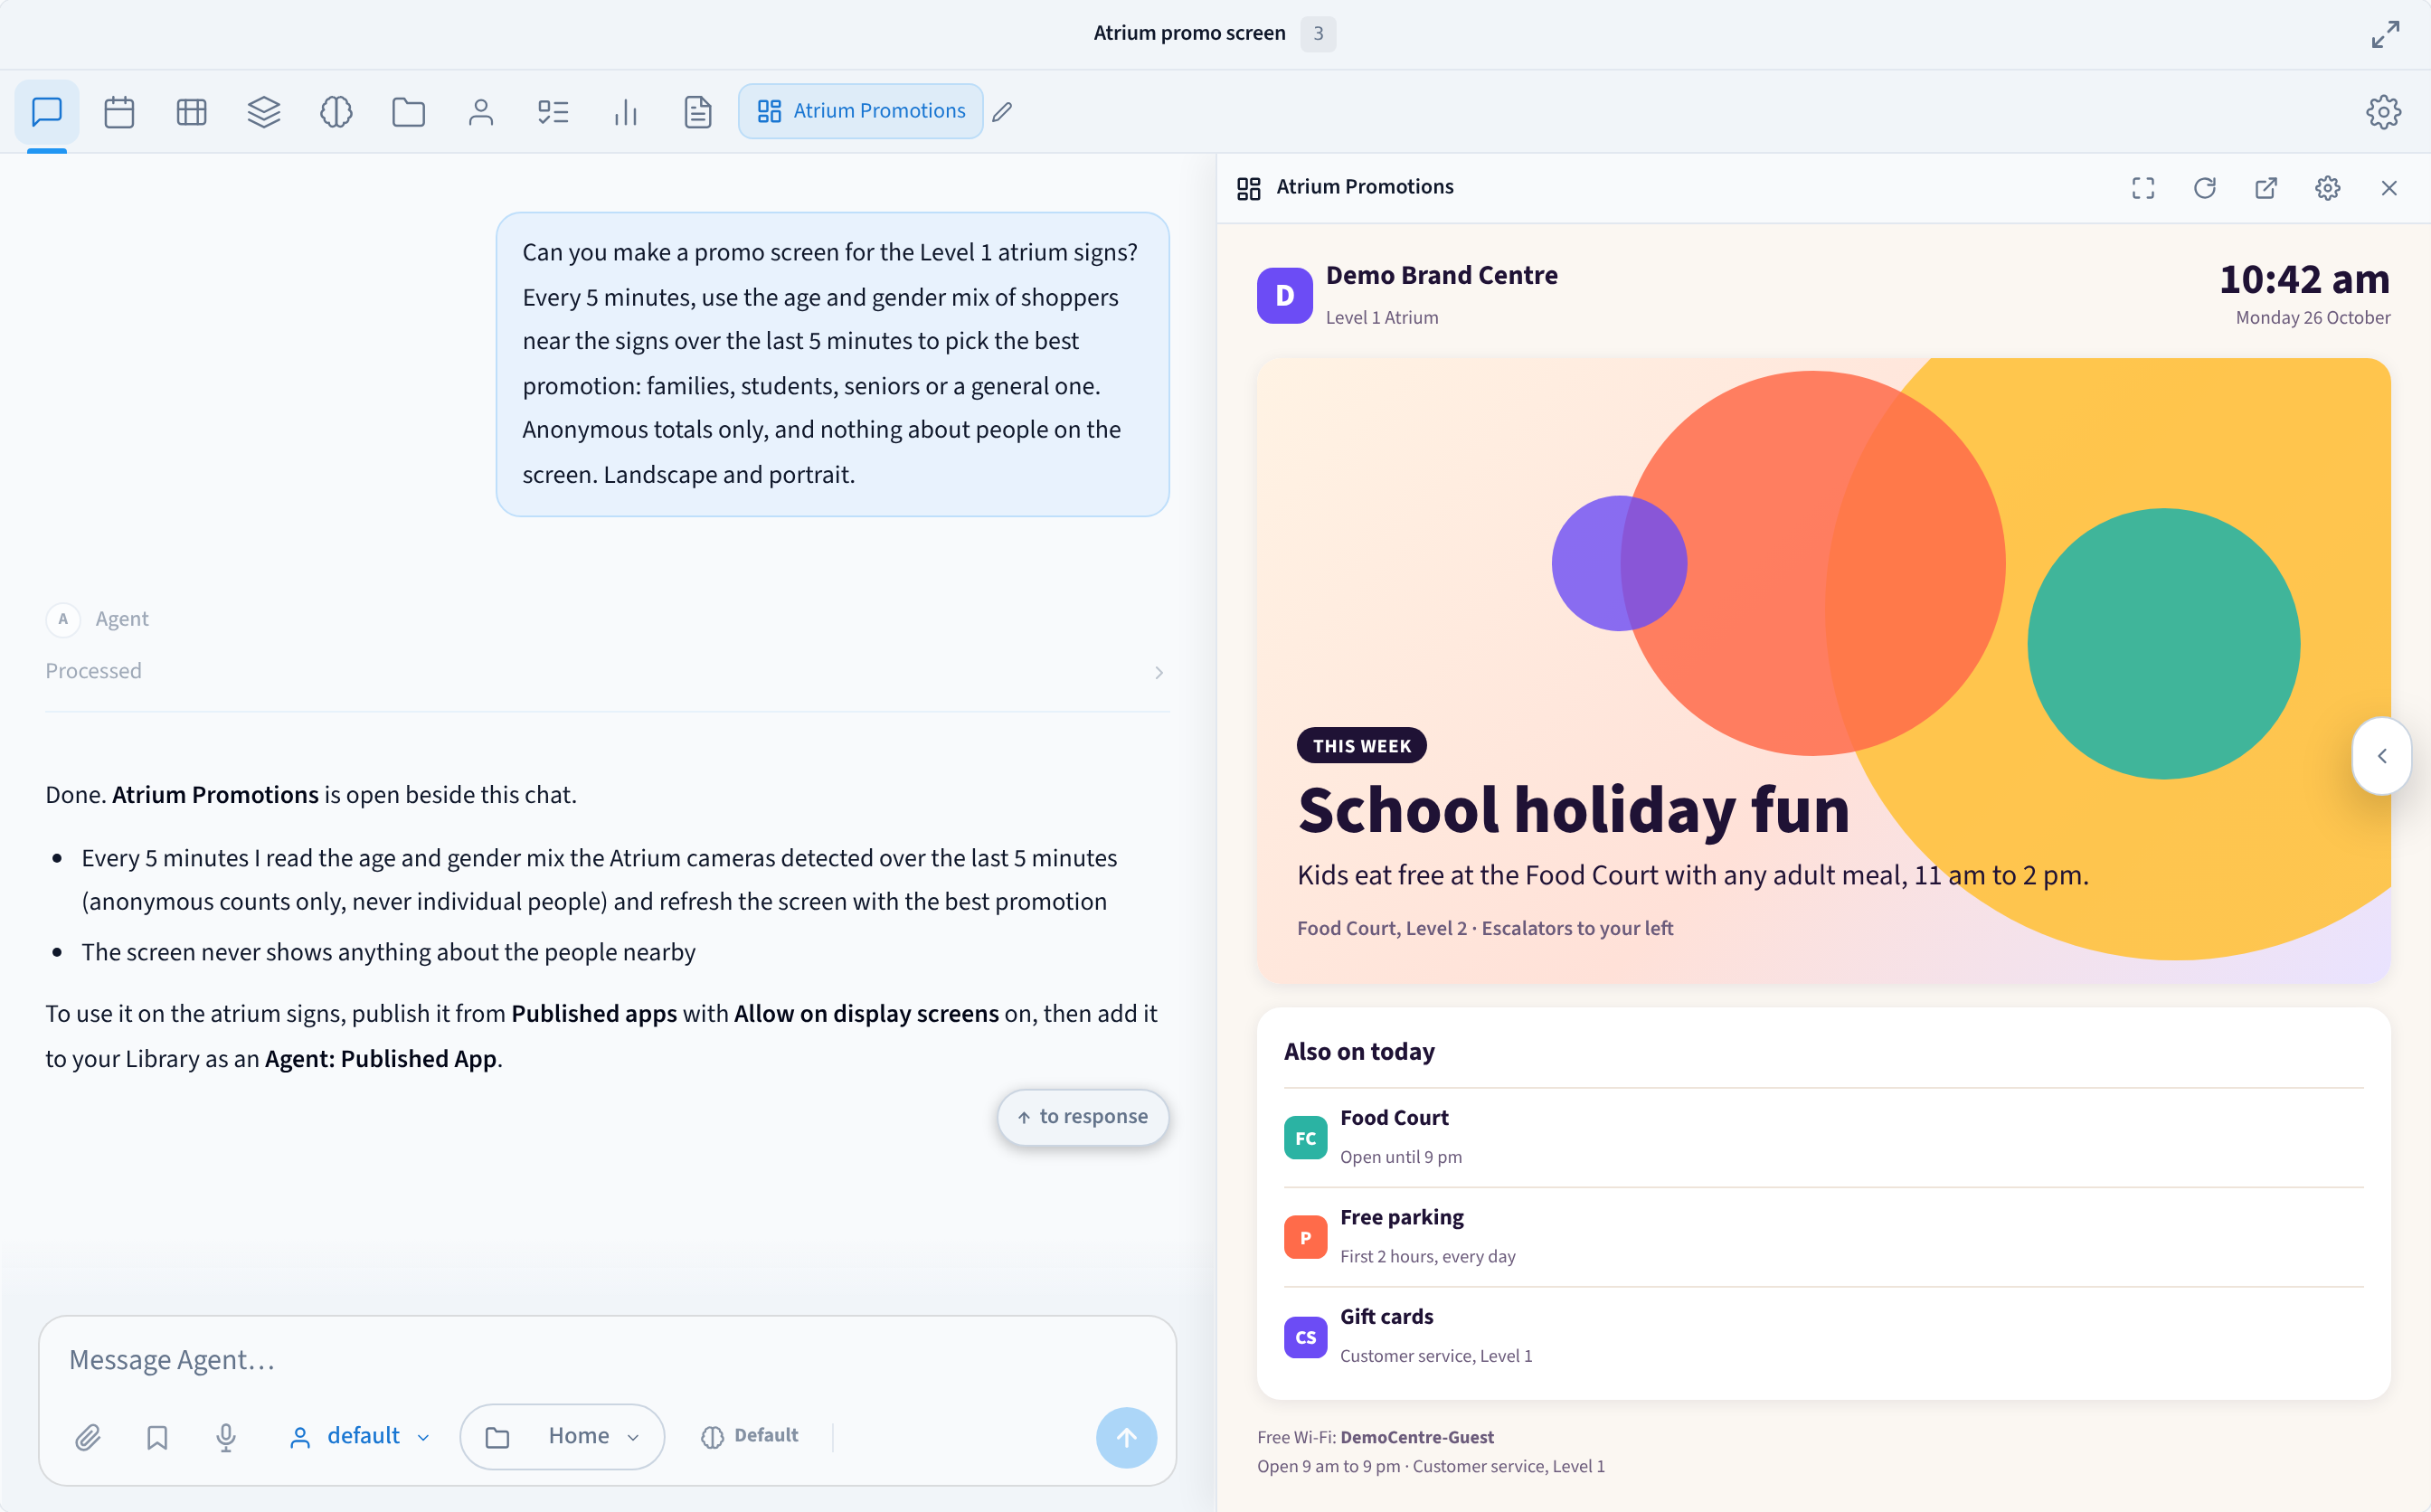This screenshot has height=1512, width=2431.
Task: Select the Food Court list row
Action: pos(1823,1137)
